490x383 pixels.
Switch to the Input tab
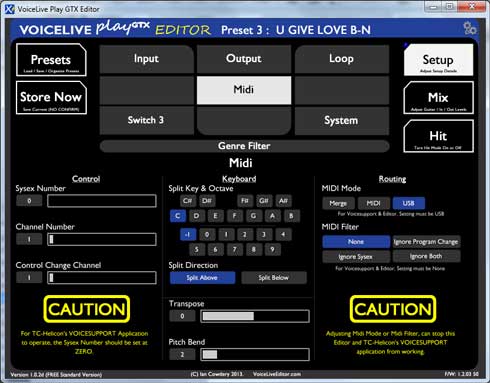point(146,59)
